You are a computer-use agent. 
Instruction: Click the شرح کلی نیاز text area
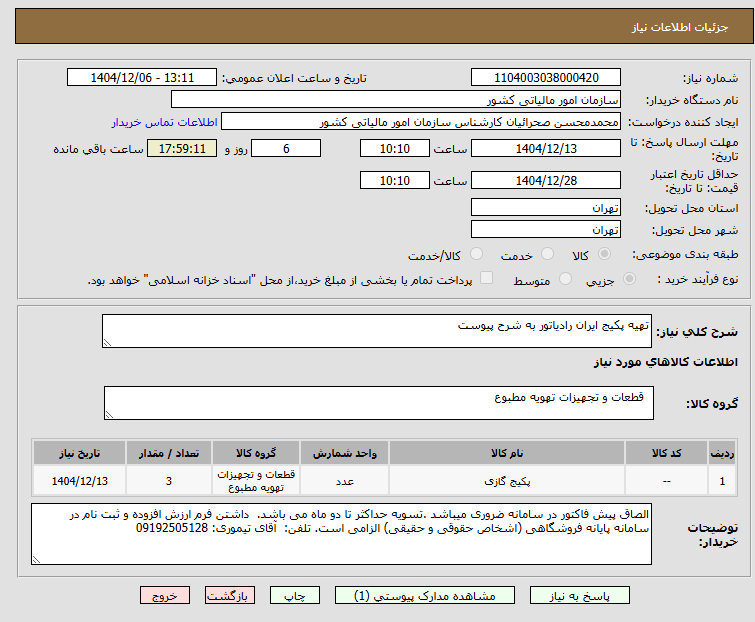tap(377, 331)
